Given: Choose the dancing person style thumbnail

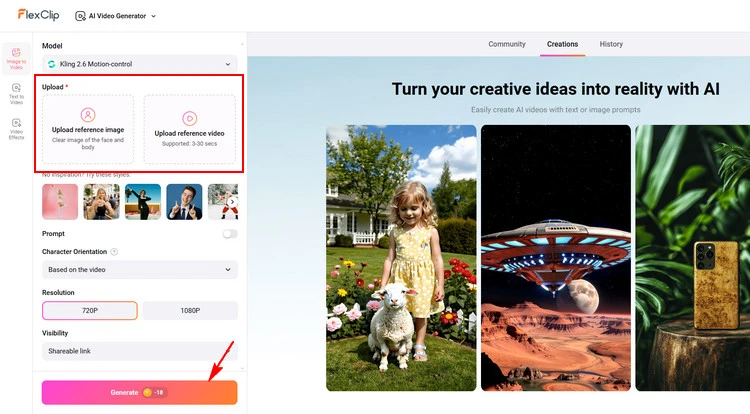Looking at the screenshot, I should [x=143, y=202].
